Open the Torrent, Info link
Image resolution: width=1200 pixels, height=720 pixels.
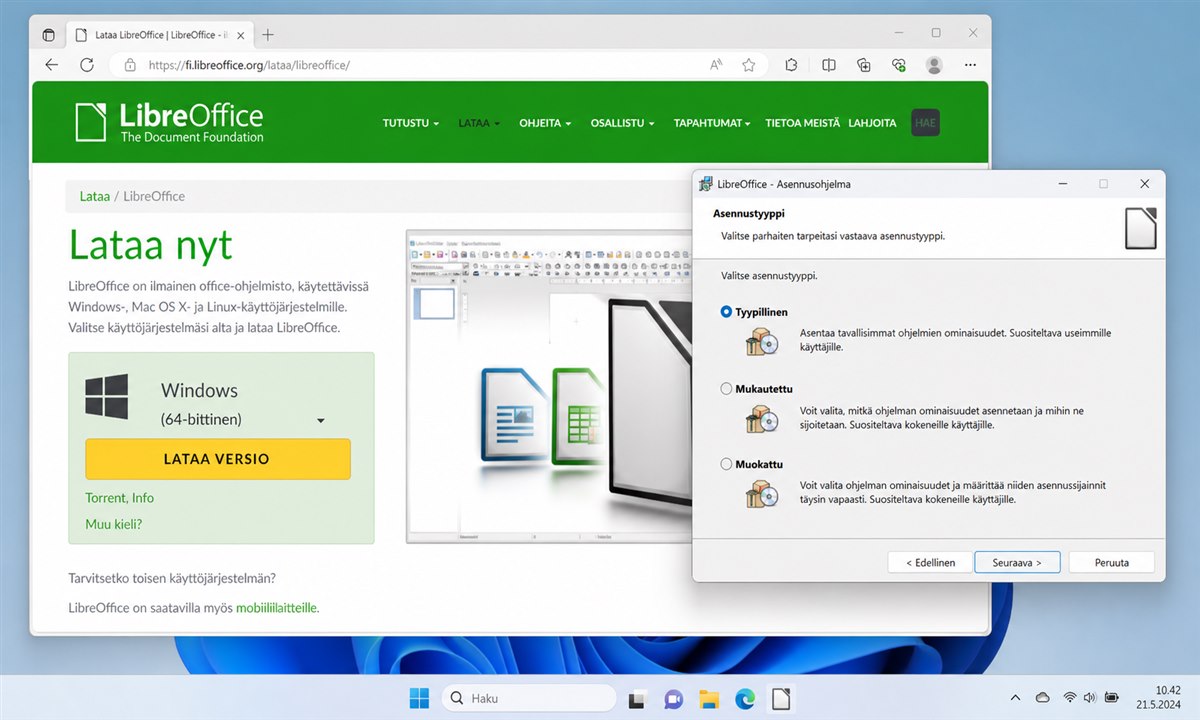pos(119,498)
